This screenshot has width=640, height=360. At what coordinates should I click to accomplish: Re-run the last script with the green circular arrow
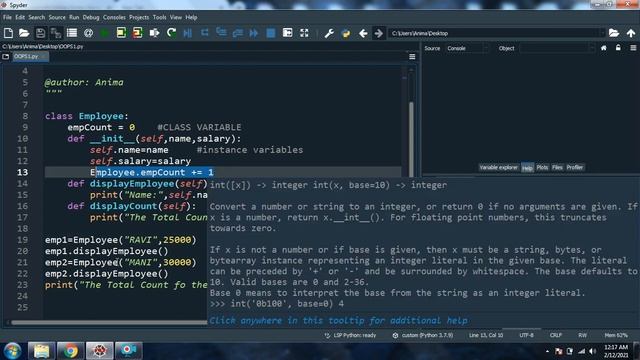(171, 33)
